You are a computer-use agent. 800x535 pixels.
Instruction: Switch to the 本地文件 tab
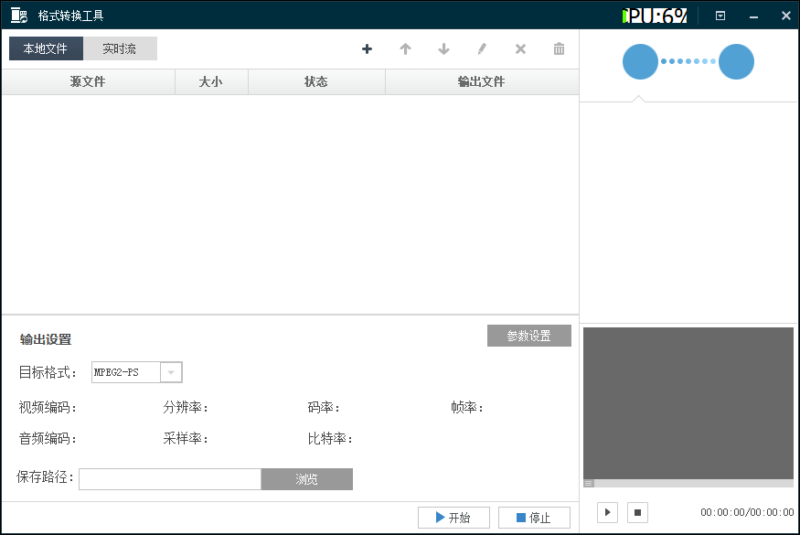[x=46, y=49]
